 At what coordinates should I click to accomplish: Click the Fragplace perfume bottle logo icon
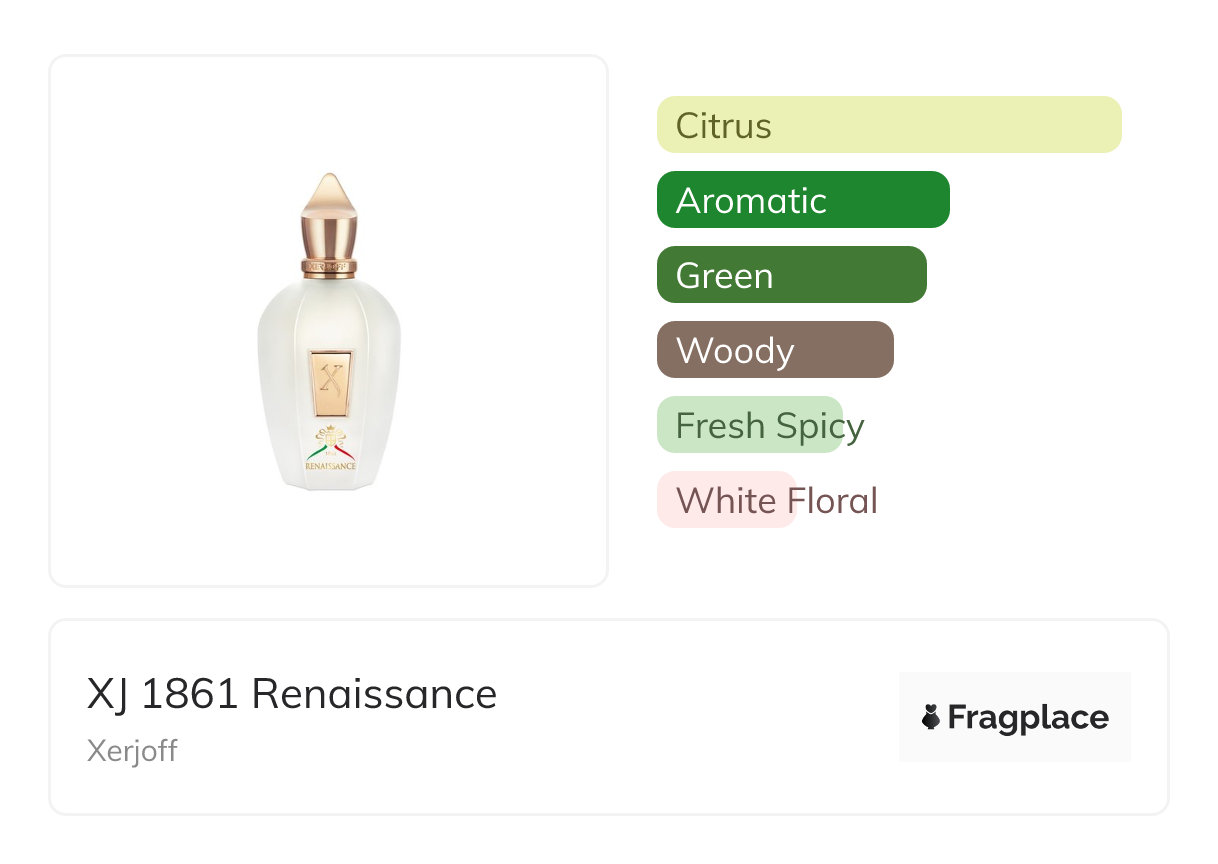pyautogui.click(x=931, y=717)
